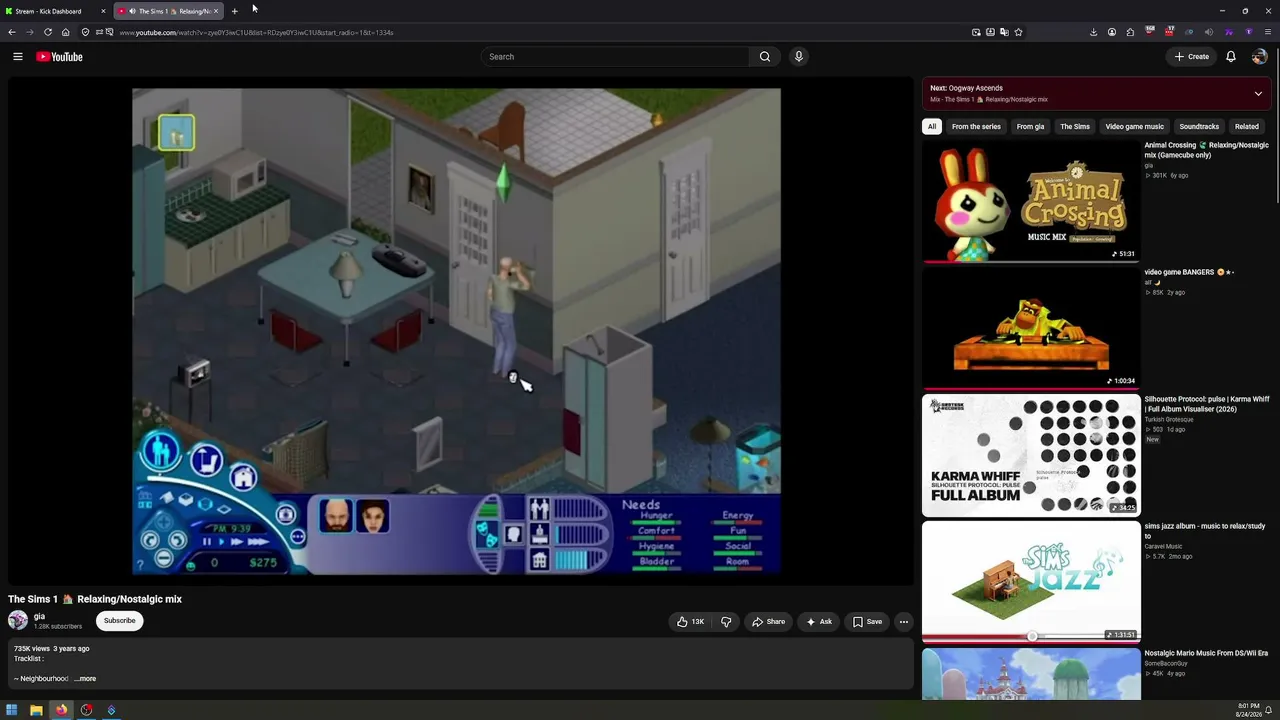Open the Animal Crossing Relaxing/Nostalgic mix title
Image resolution: width=1280 pixels, height=720 pixels.
tap(1206, 150)
